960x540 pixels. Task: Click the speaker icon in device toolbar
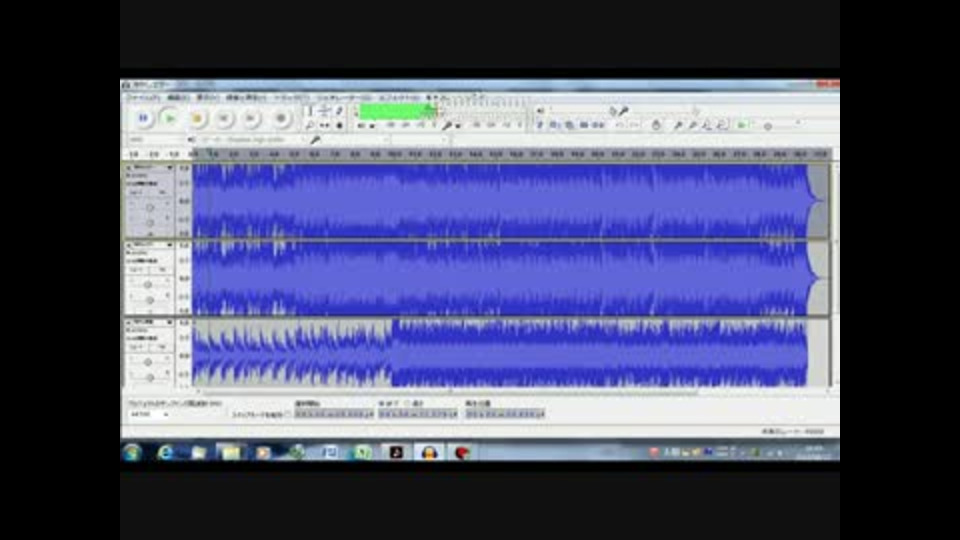click(192, 140)
